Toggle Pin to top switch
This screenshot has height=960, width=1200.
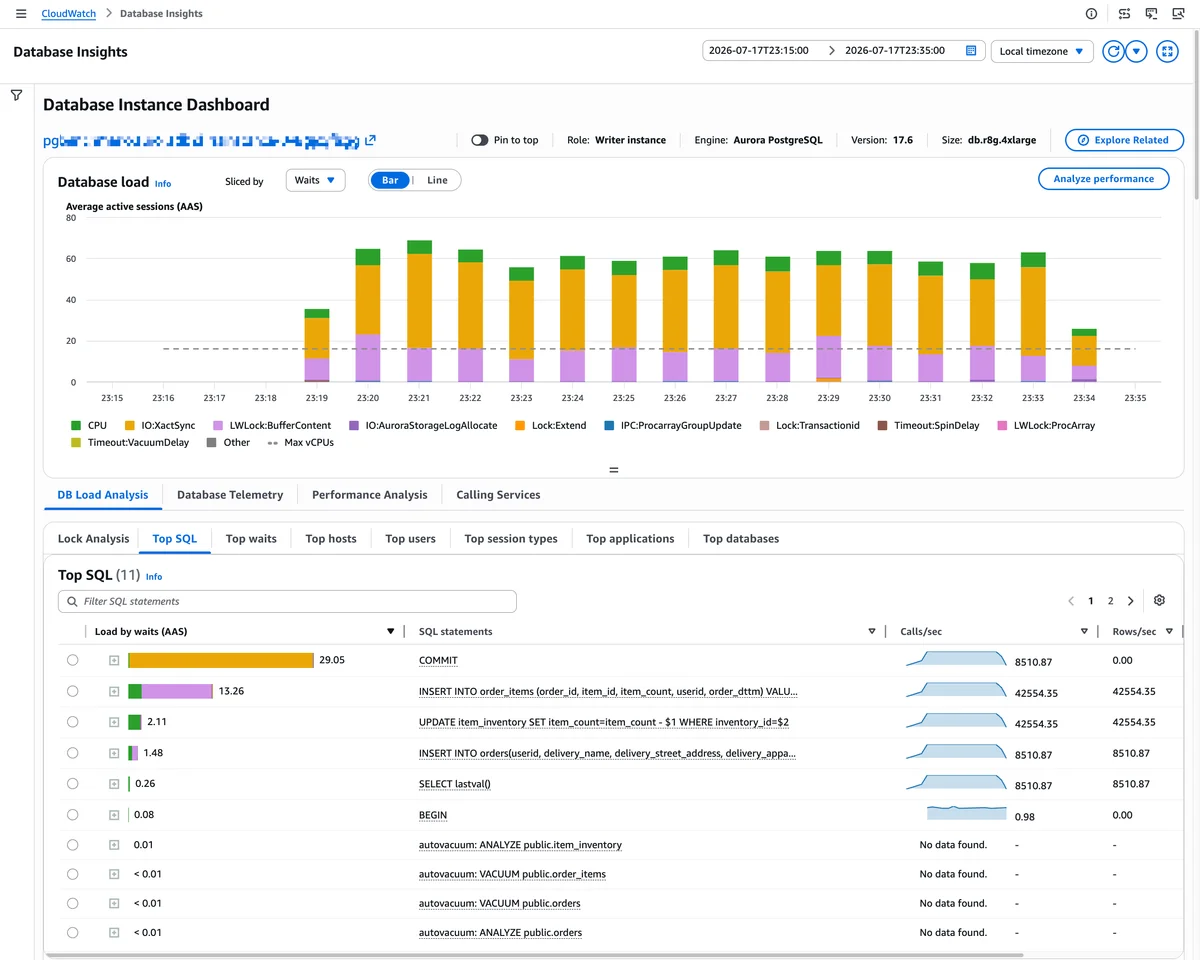(480, 140)
